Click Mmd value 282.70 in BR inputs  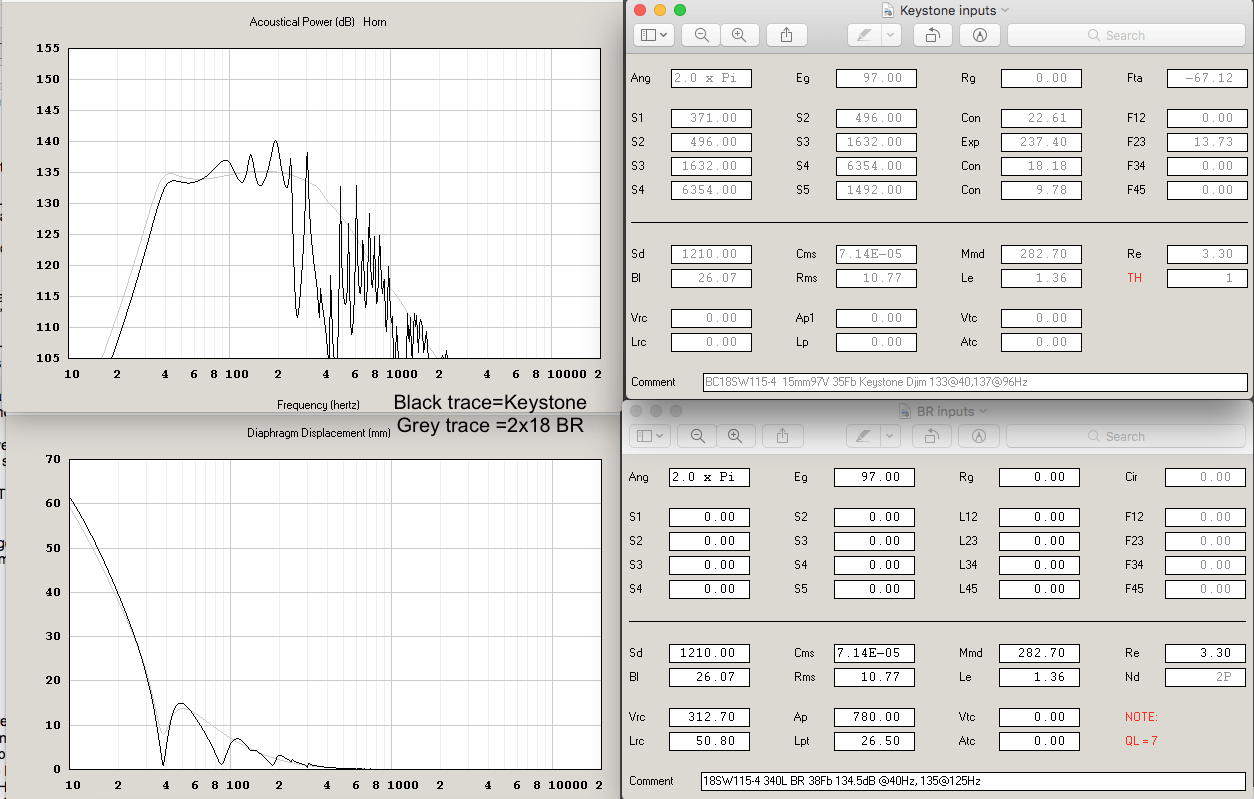pyautogui.click(x=1039, y=653)
